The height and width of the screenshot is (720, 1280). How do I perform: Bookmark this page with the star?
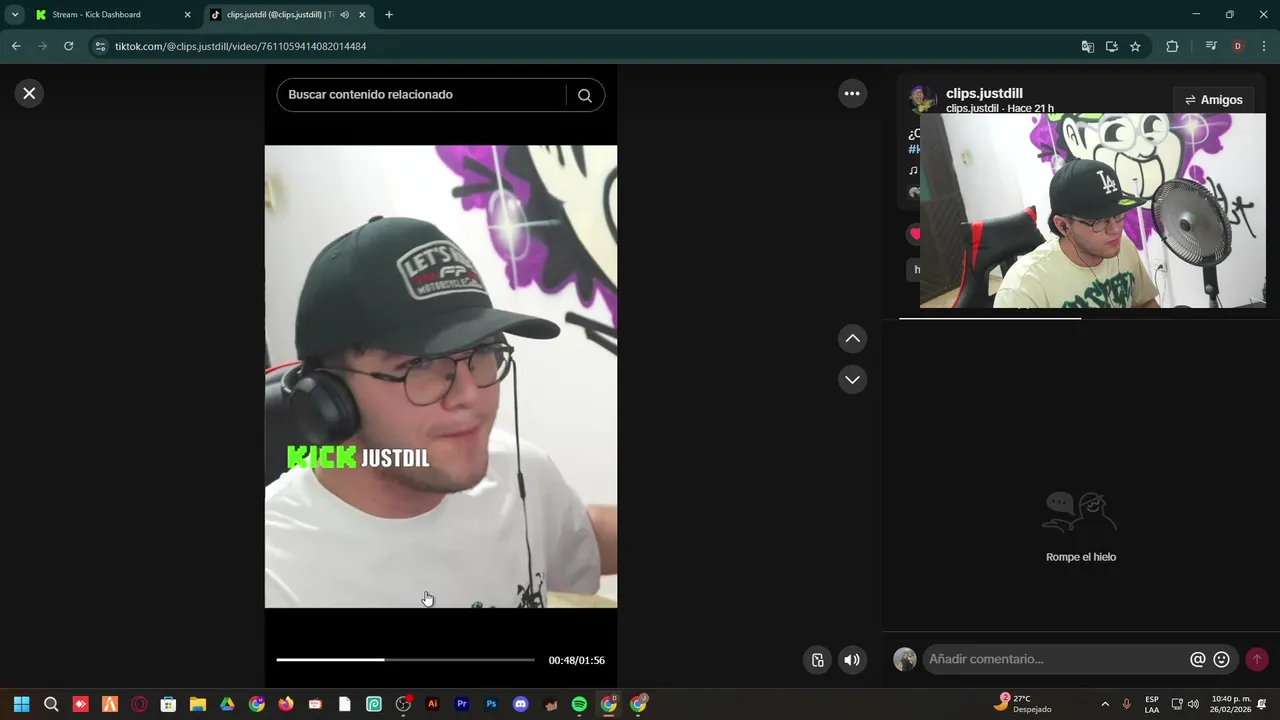coord(1135,46)
